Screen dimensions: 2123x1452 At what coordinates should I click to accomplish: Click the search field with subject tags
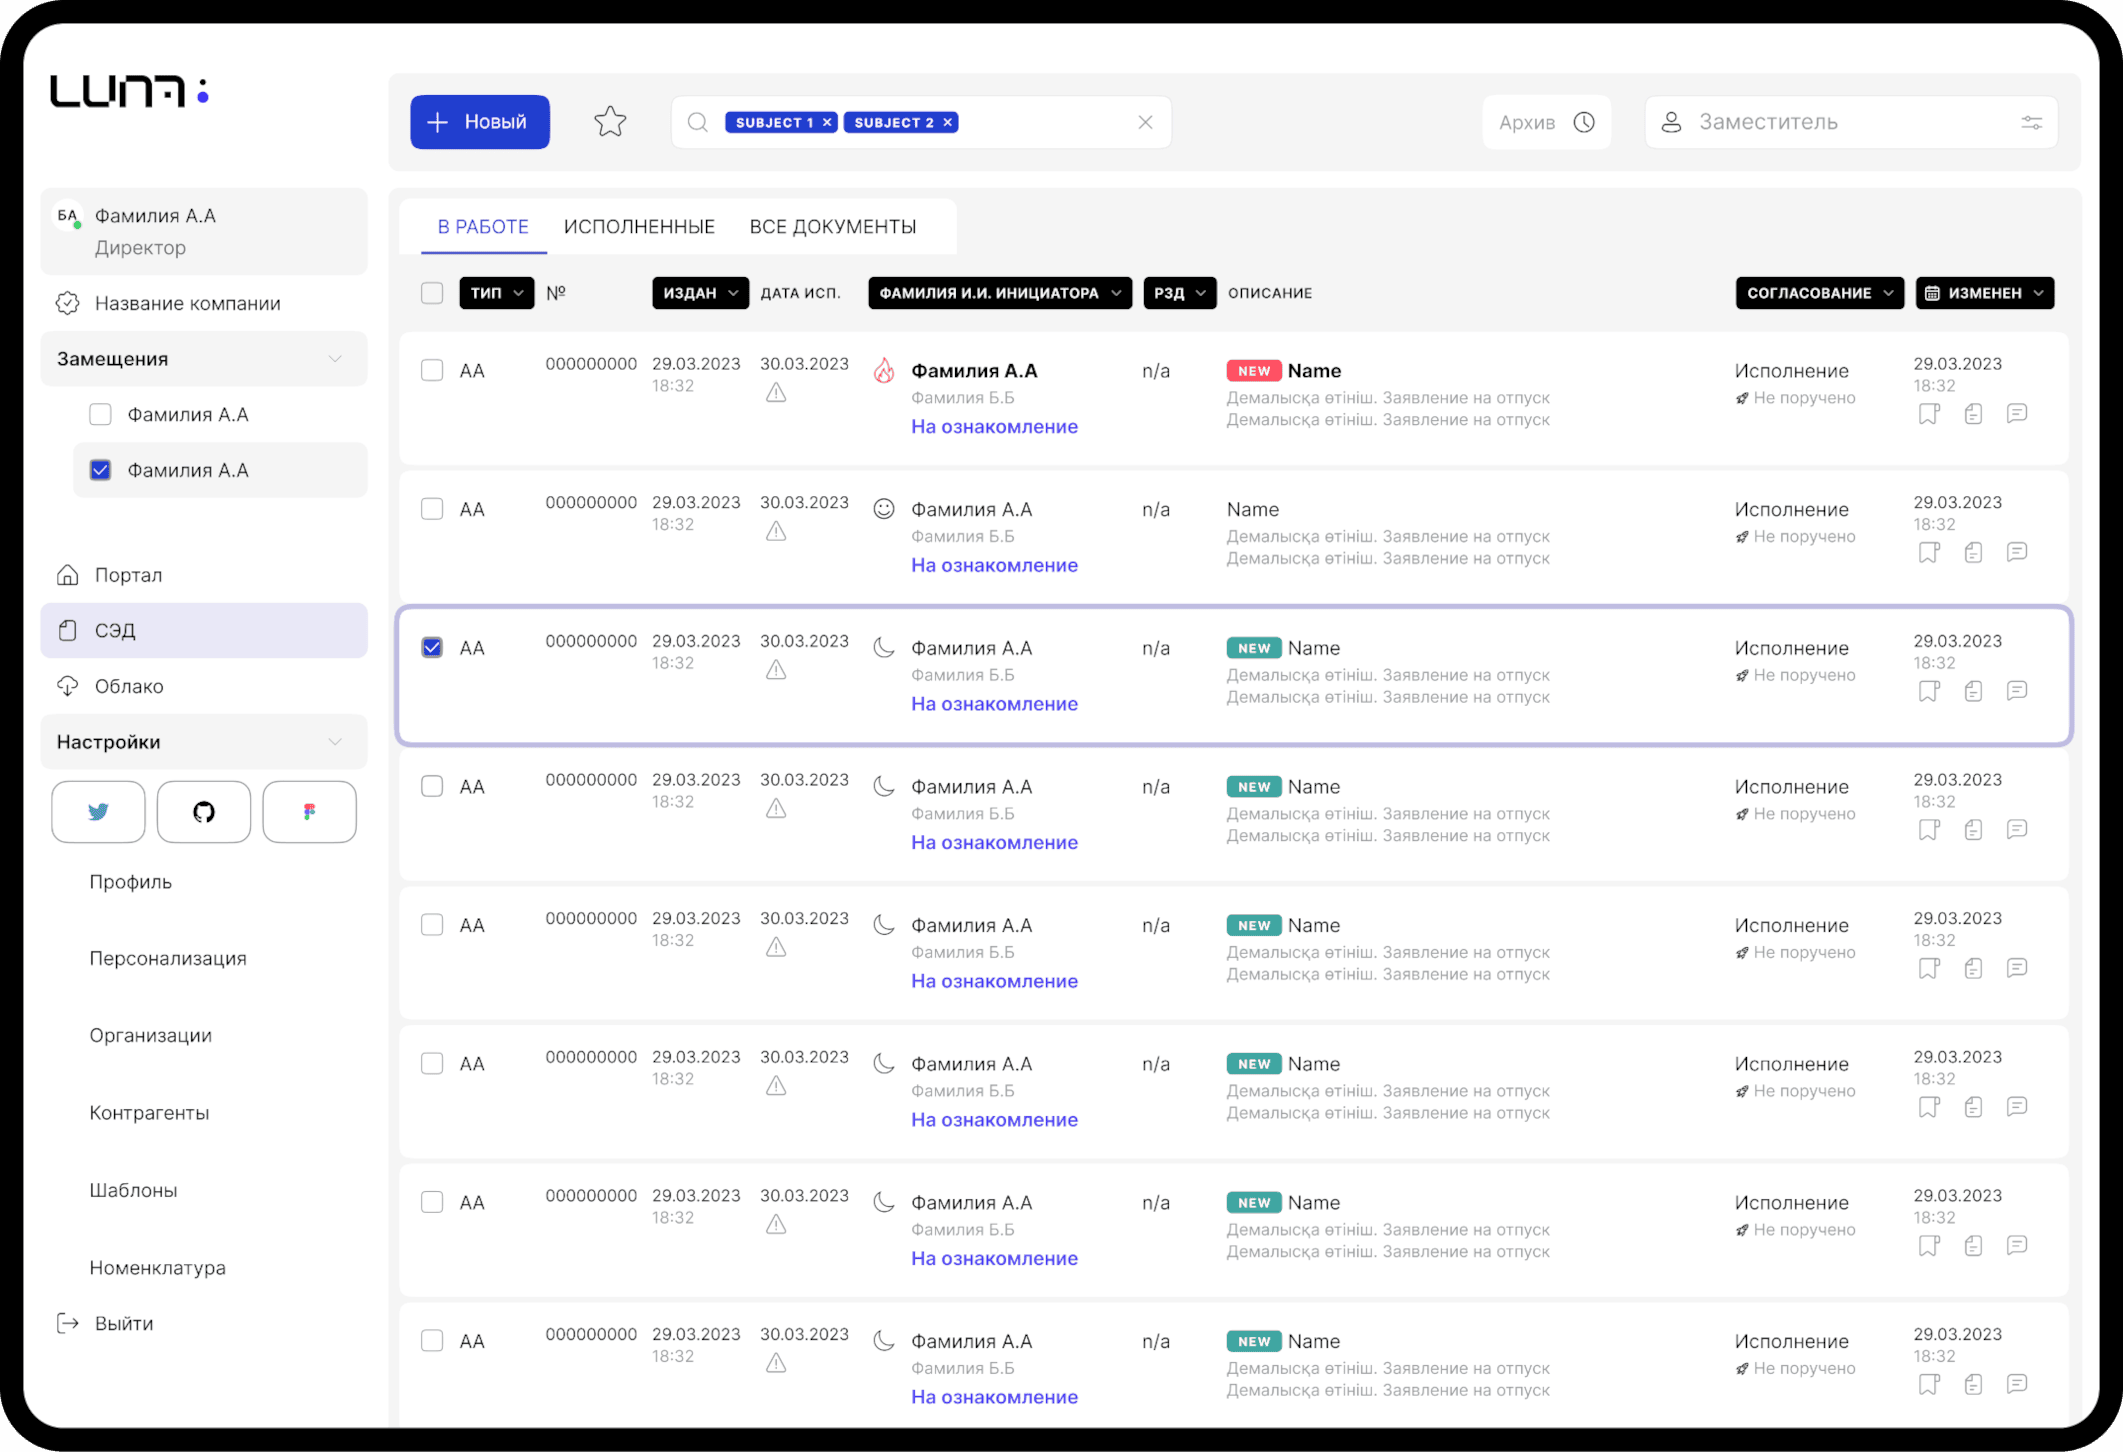1040,122
